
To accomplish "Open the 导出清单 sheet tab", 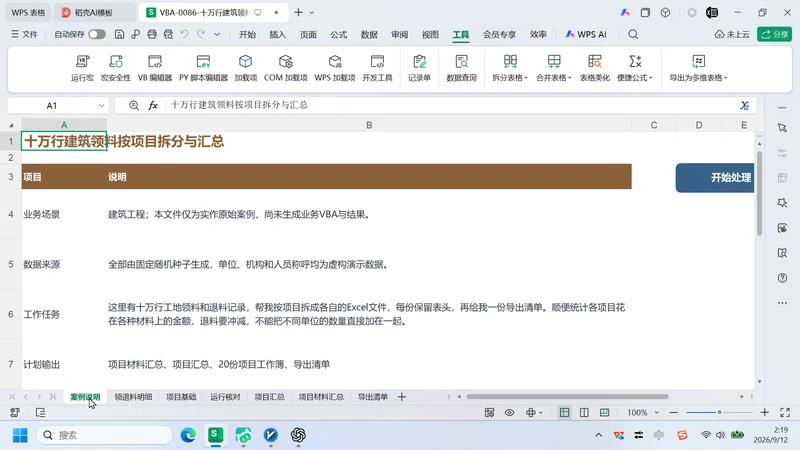I will point(372,397).
